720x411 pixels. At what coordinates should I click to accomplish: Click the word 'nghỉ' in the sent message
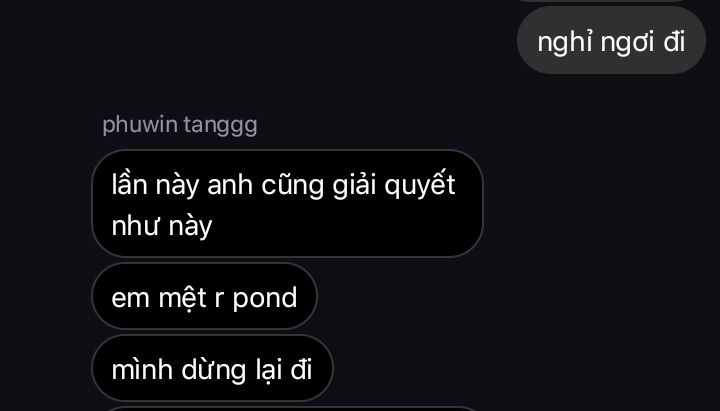(x=565, y=43)
